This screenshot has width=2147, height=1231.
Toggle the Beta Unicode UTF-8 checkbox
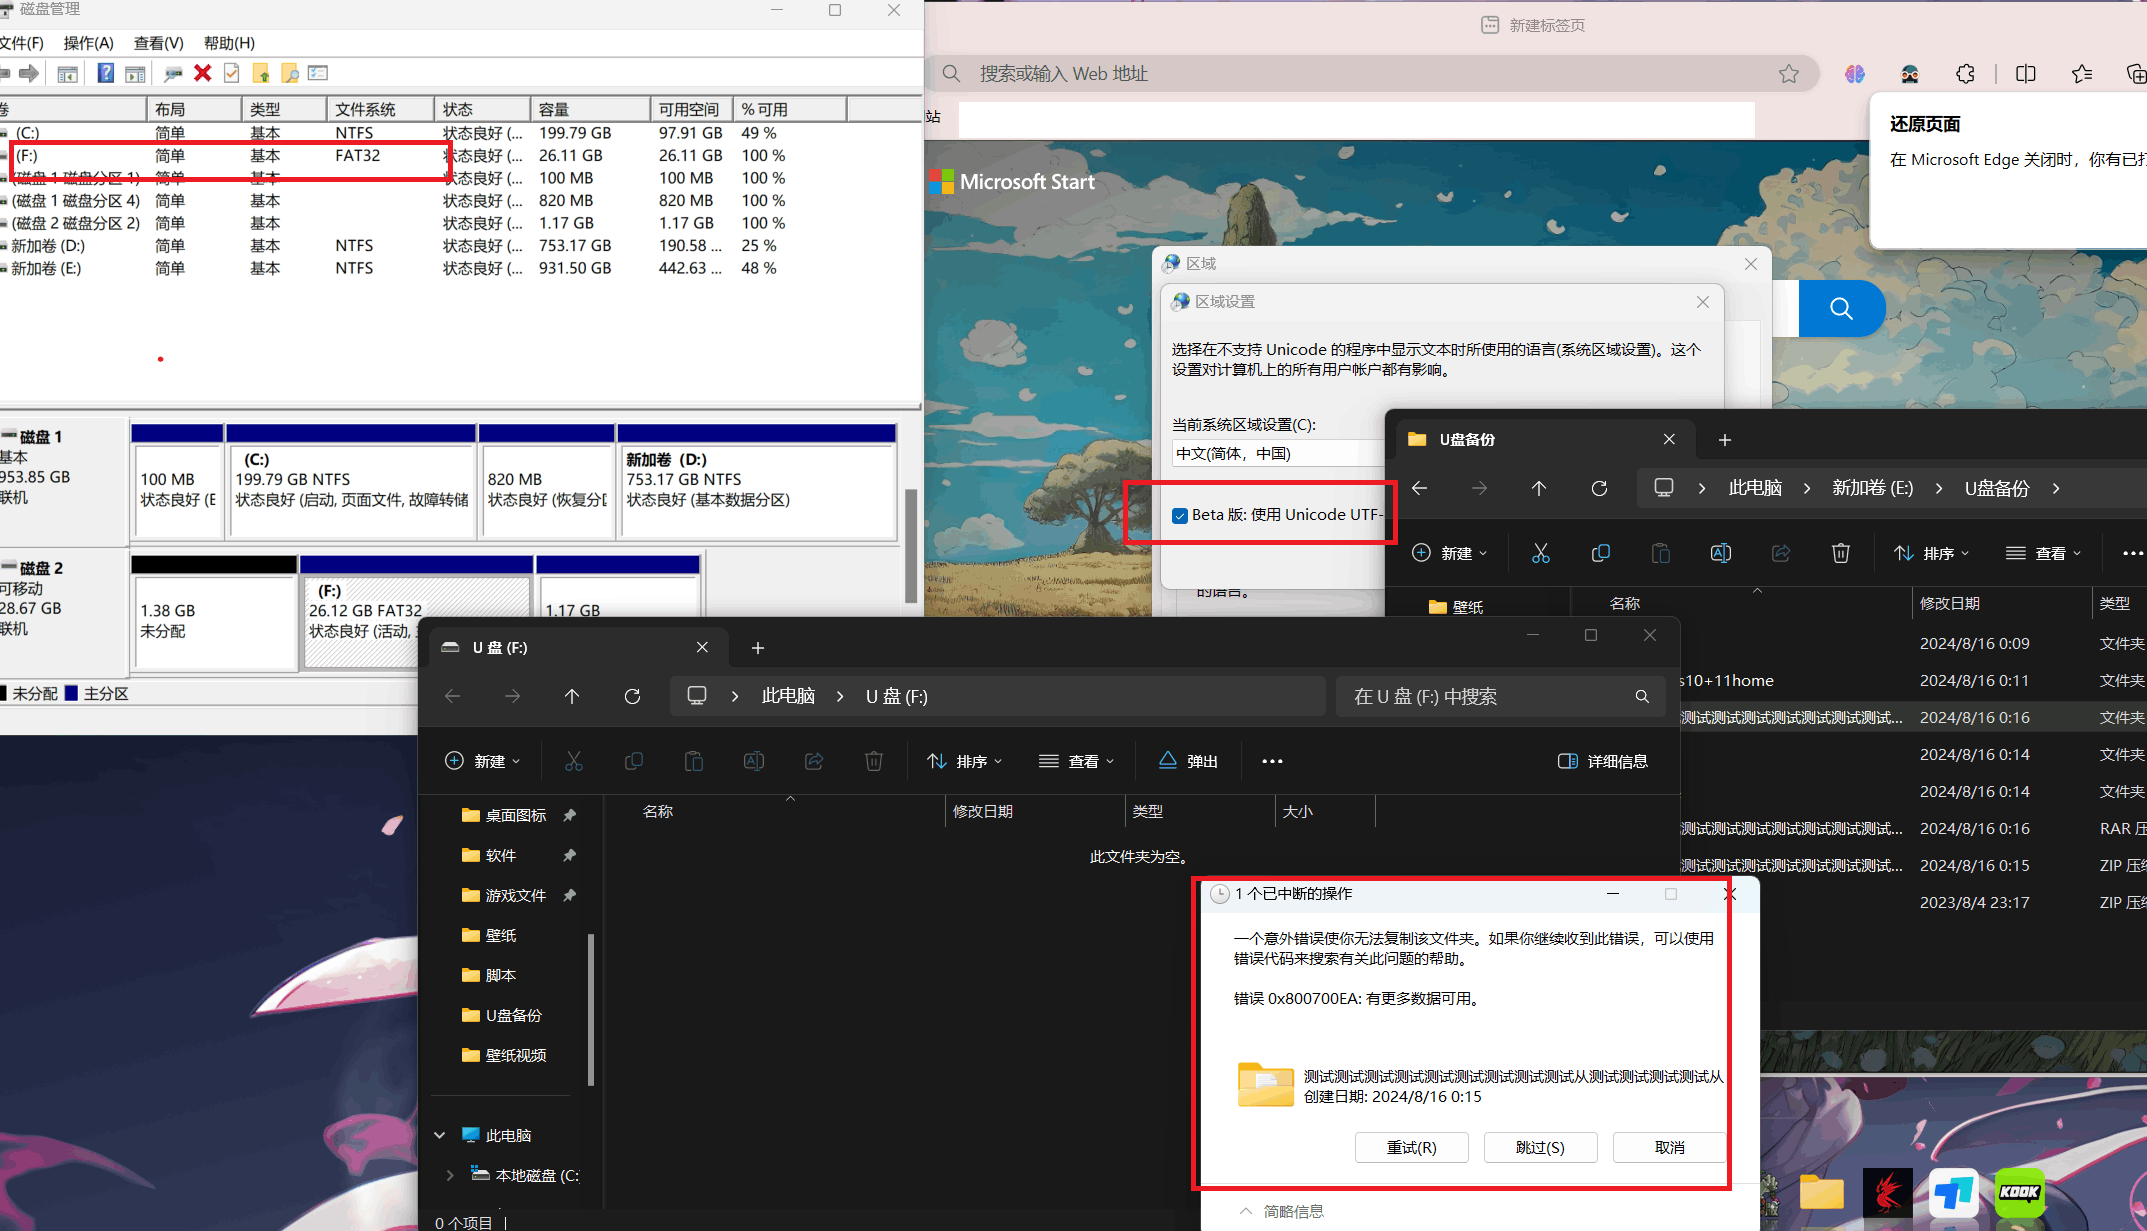tap(1180, 514)
